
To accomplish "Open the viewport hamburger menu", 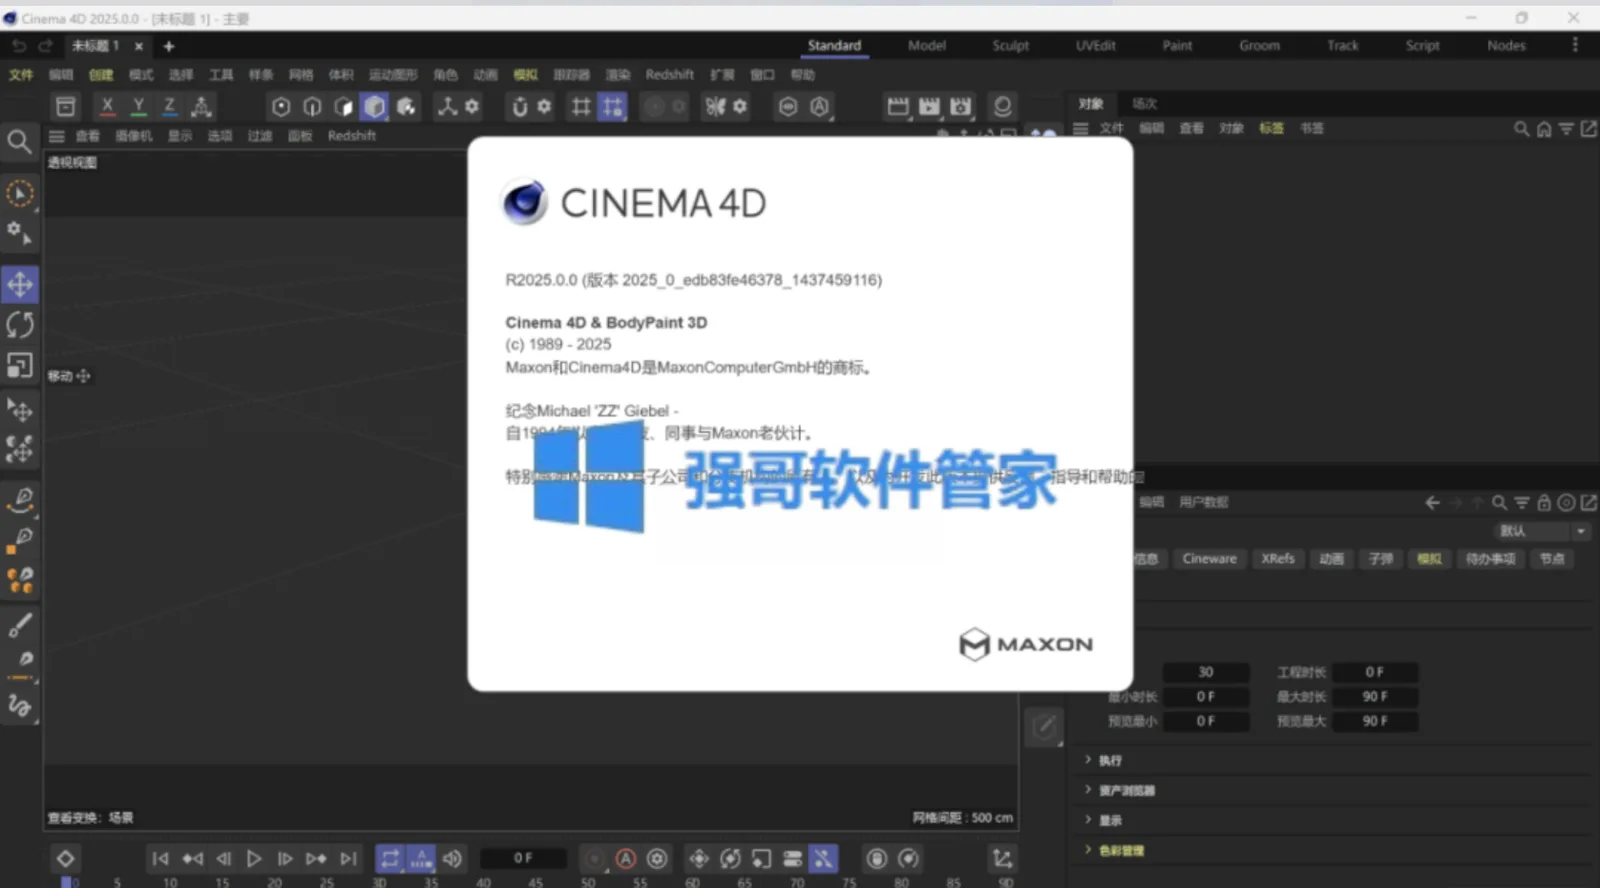I will [x=57, y=136].
